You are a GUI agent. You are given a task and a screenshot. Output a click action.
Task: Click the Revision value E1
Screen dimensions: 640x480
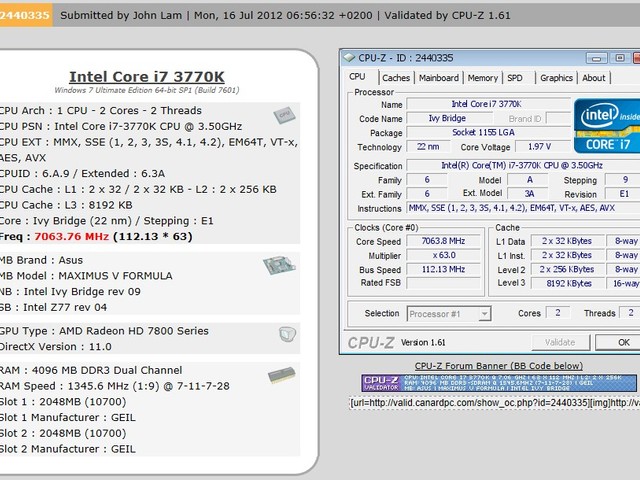(x=622, y=194)
